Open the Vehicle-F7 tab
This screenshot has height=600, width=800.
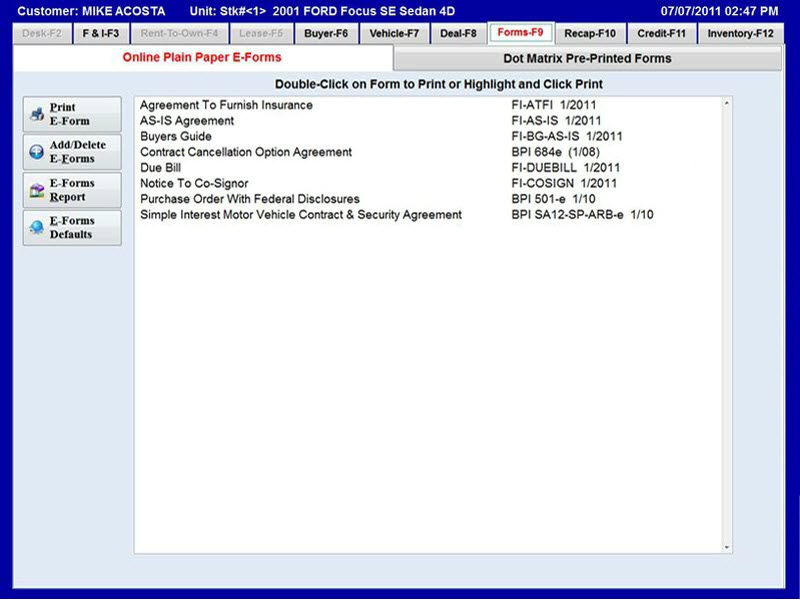[394, 33]
